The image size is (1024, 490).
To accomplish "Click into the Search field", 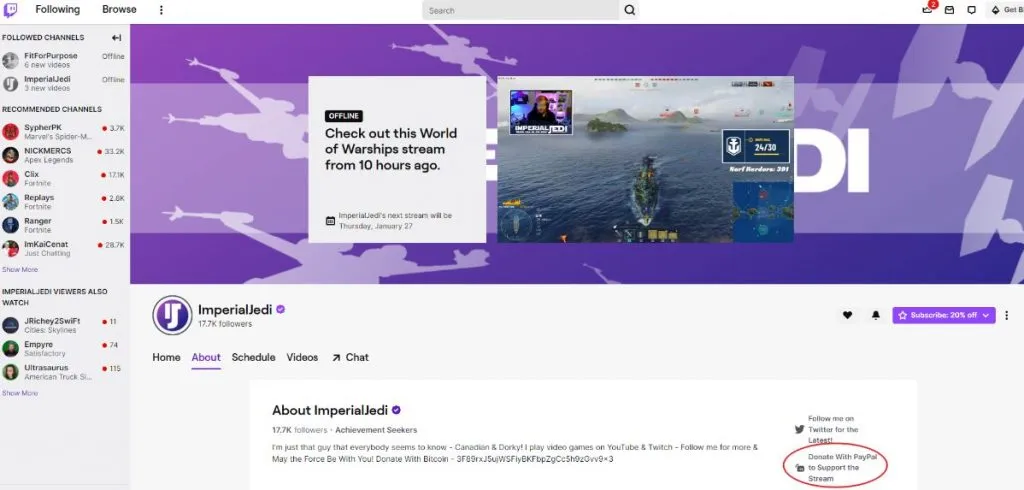I will (521, 10).
